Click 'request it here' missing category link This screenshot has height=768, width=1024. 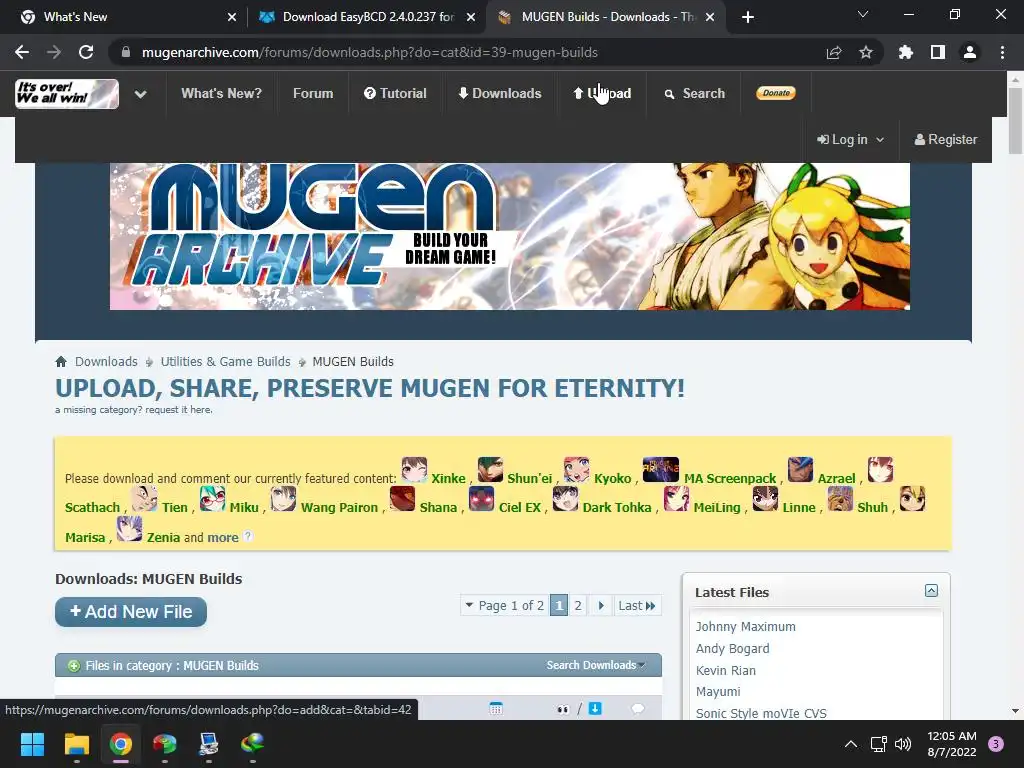click(178, 409)
